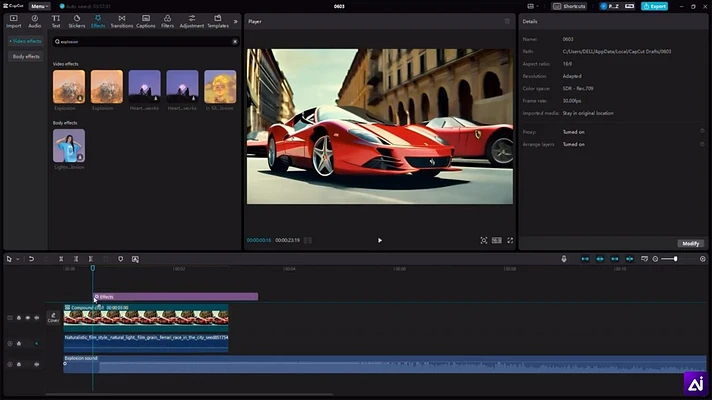This screenshot has height=400, width=712.
Task: Split clip at playhead
Action: [x=61, y=259]
